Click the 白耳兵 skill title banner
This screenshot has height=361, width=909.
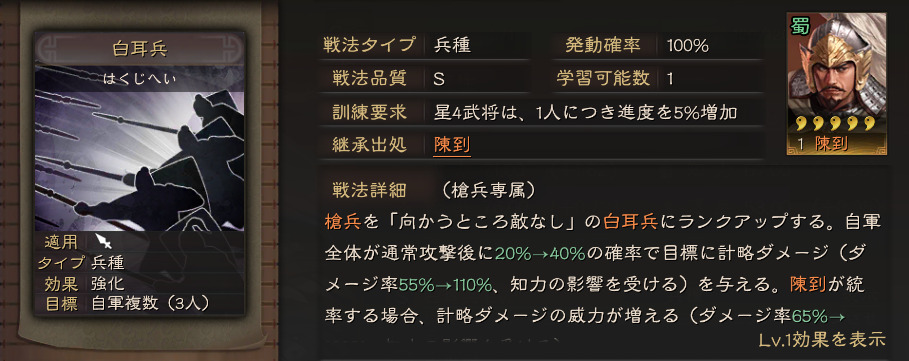click(x=139, y=49)
